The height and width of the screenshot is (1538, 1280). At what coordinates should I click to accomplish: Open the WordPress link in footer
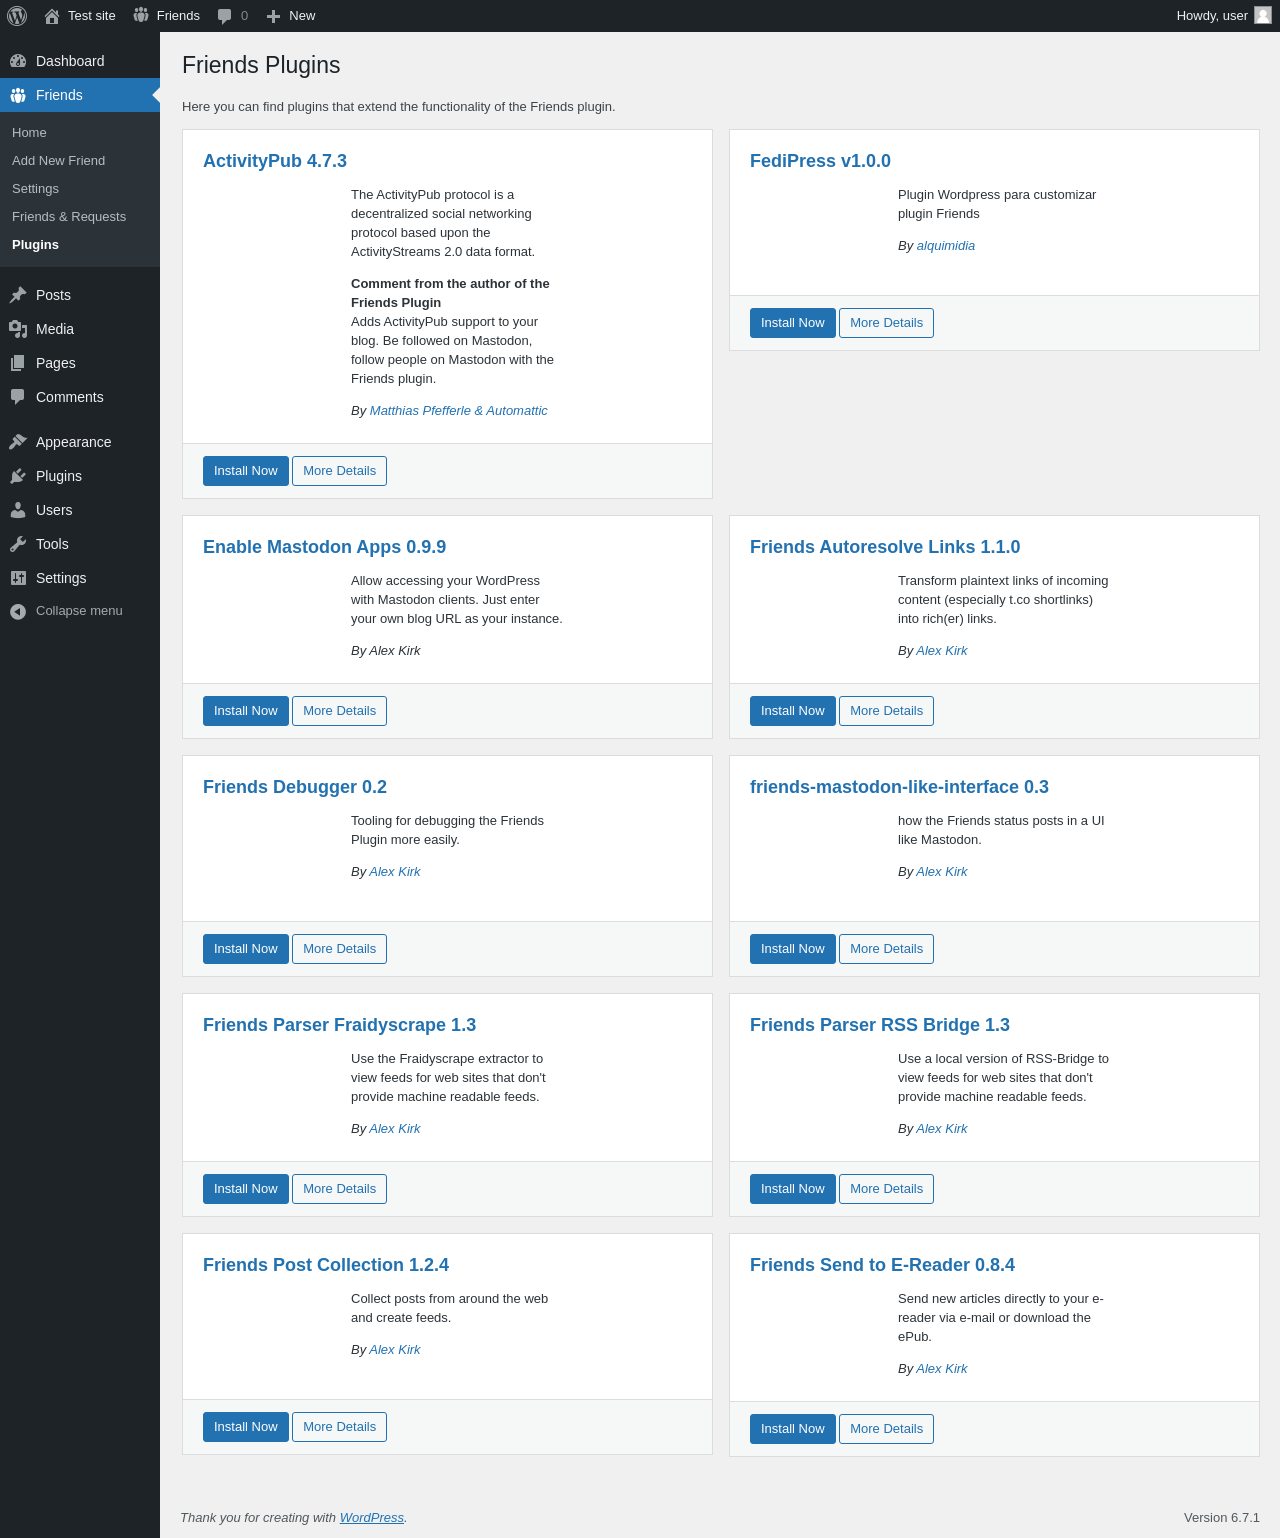click(371, 1518)
